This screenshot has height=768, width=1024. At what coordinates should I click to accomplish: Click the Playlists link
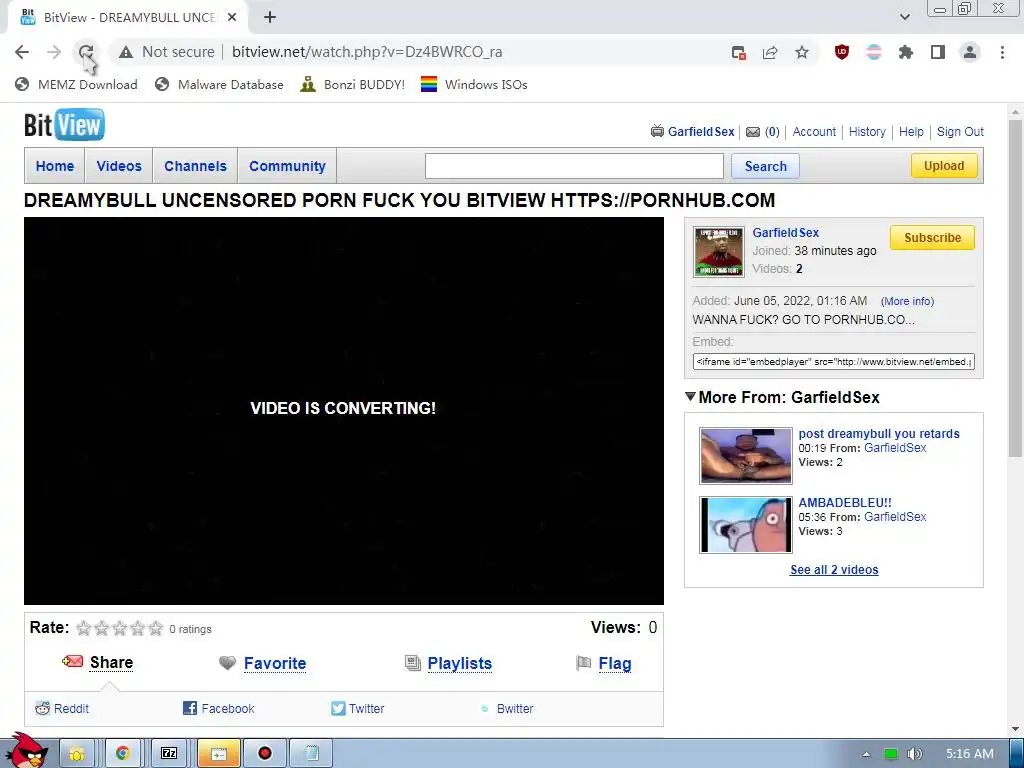pyautogui.click(x=459, y=664)
